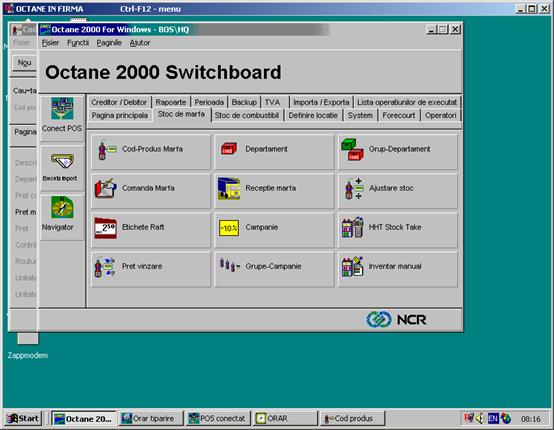This screenshot has width=554, height=430.
Task: Open the Pret vinzare icon
Action: pos(105,267)
